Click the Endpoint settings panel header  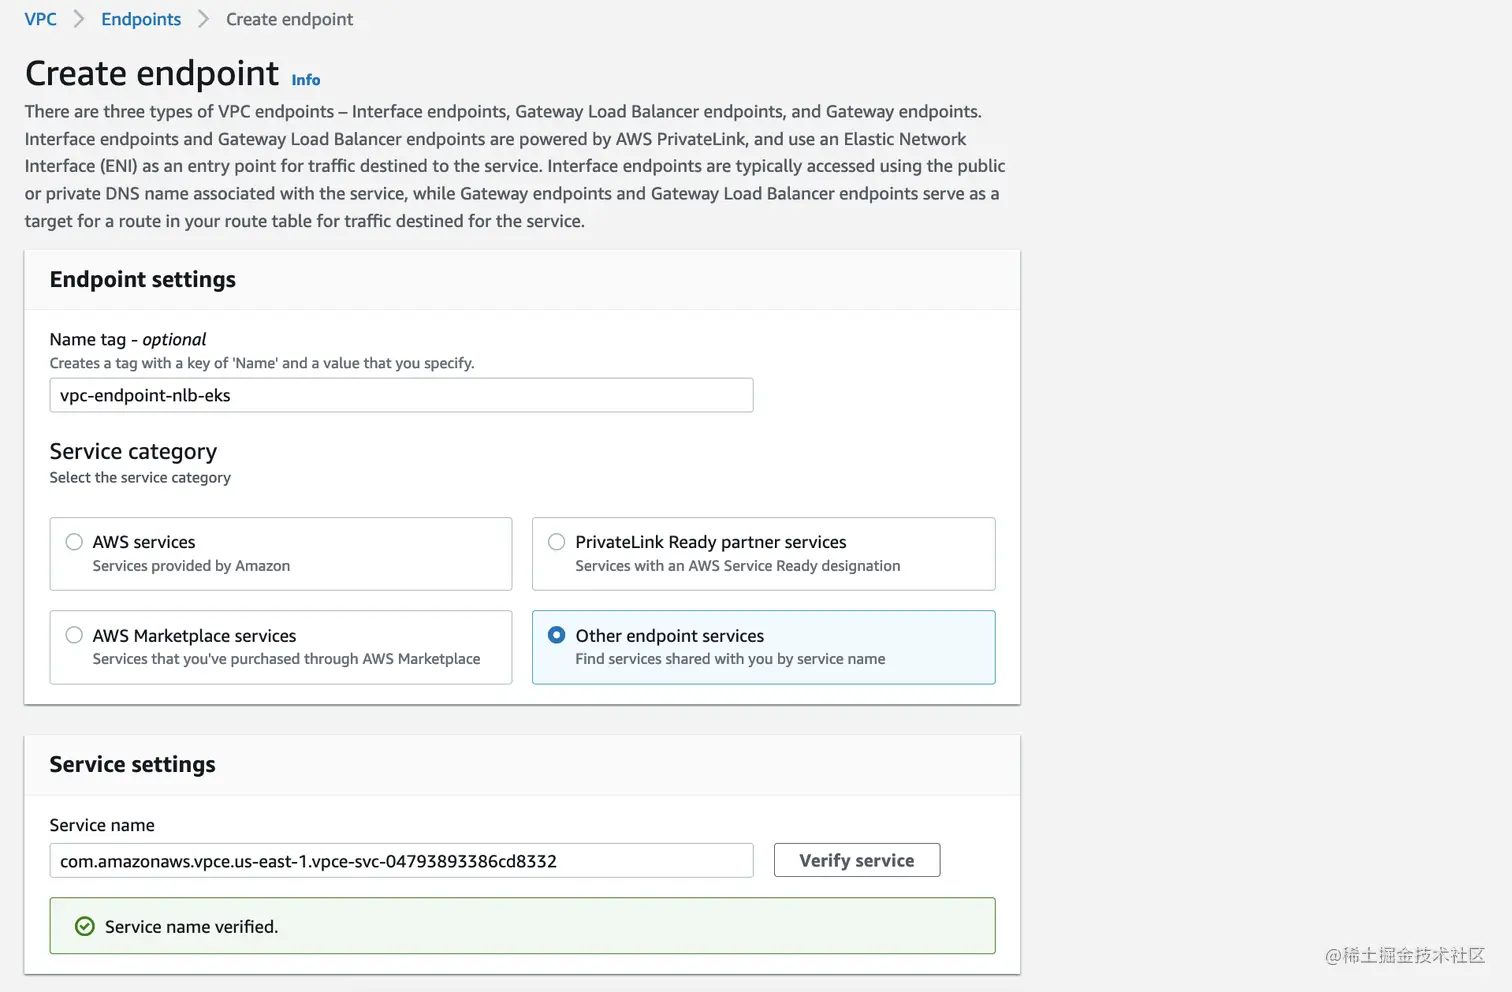[143, 280]
